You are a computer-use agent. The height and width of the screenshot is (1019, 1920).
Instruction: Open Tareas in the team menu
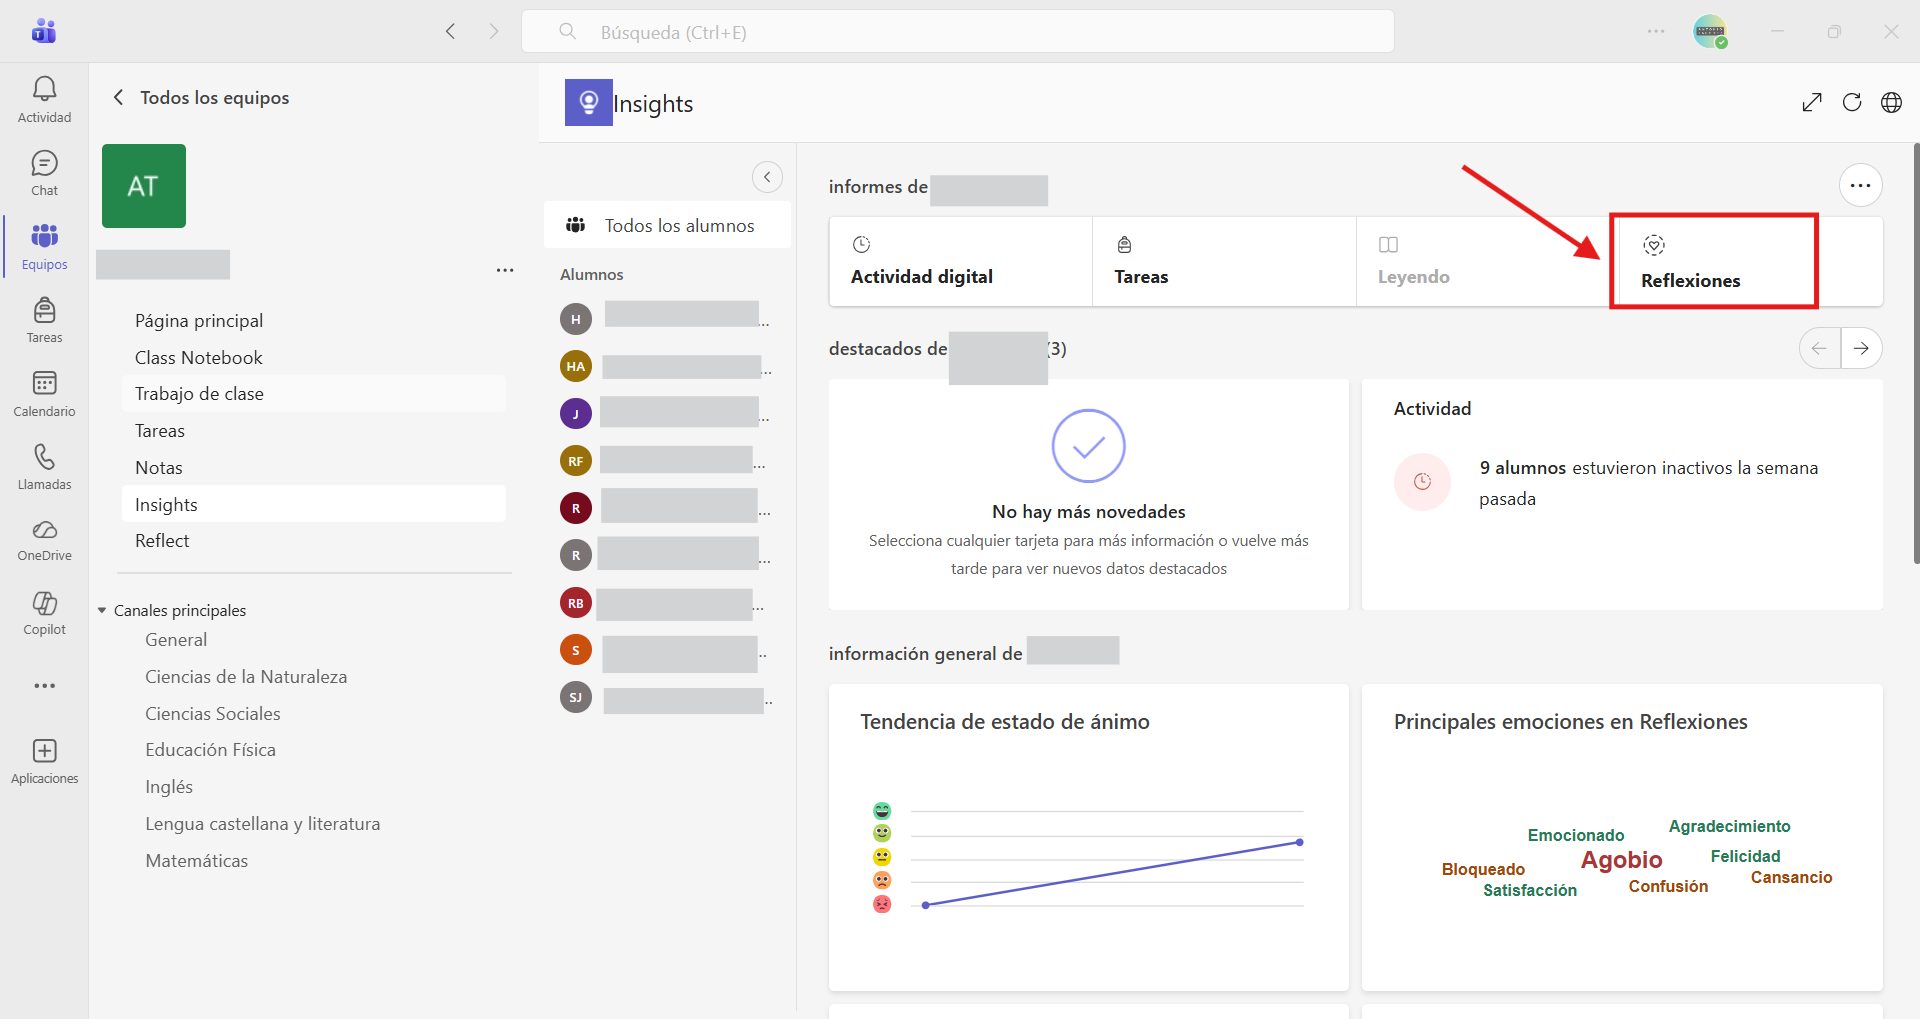pyautogui.click(x=313, y=430)
